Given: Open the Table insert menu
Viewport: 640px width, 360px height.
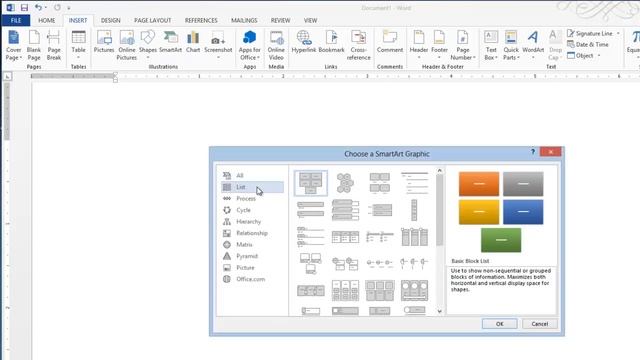Looking at the screenshot, I should pos(78,45).
